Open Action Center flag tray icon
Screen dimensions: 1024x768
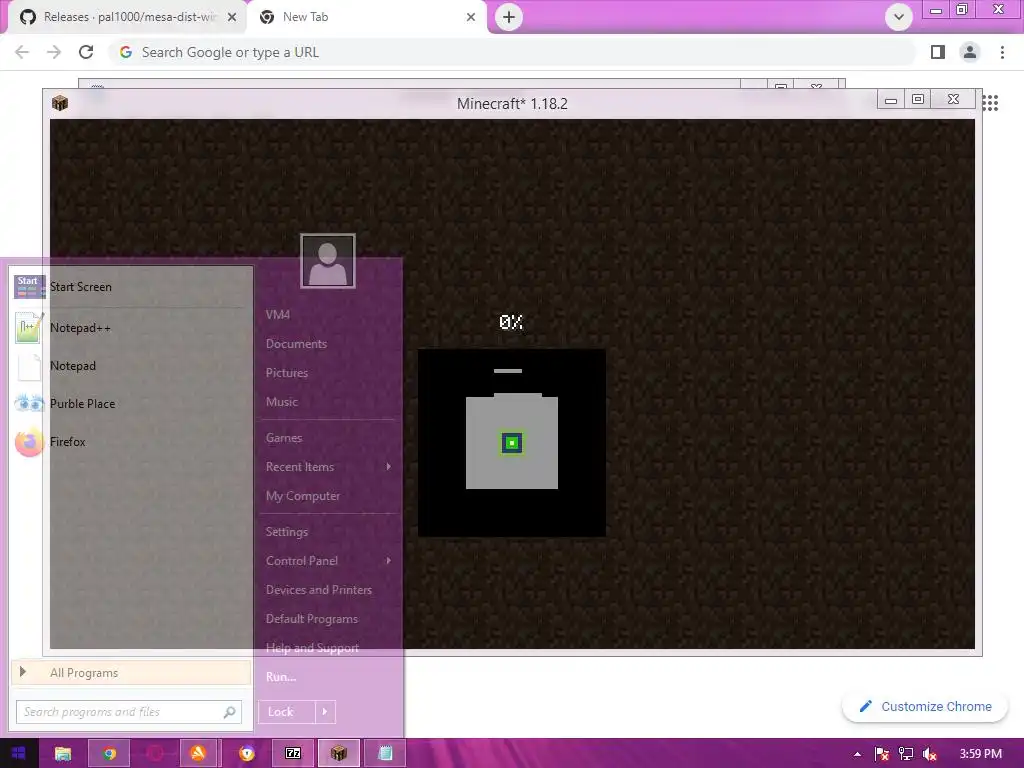[882, 754]
